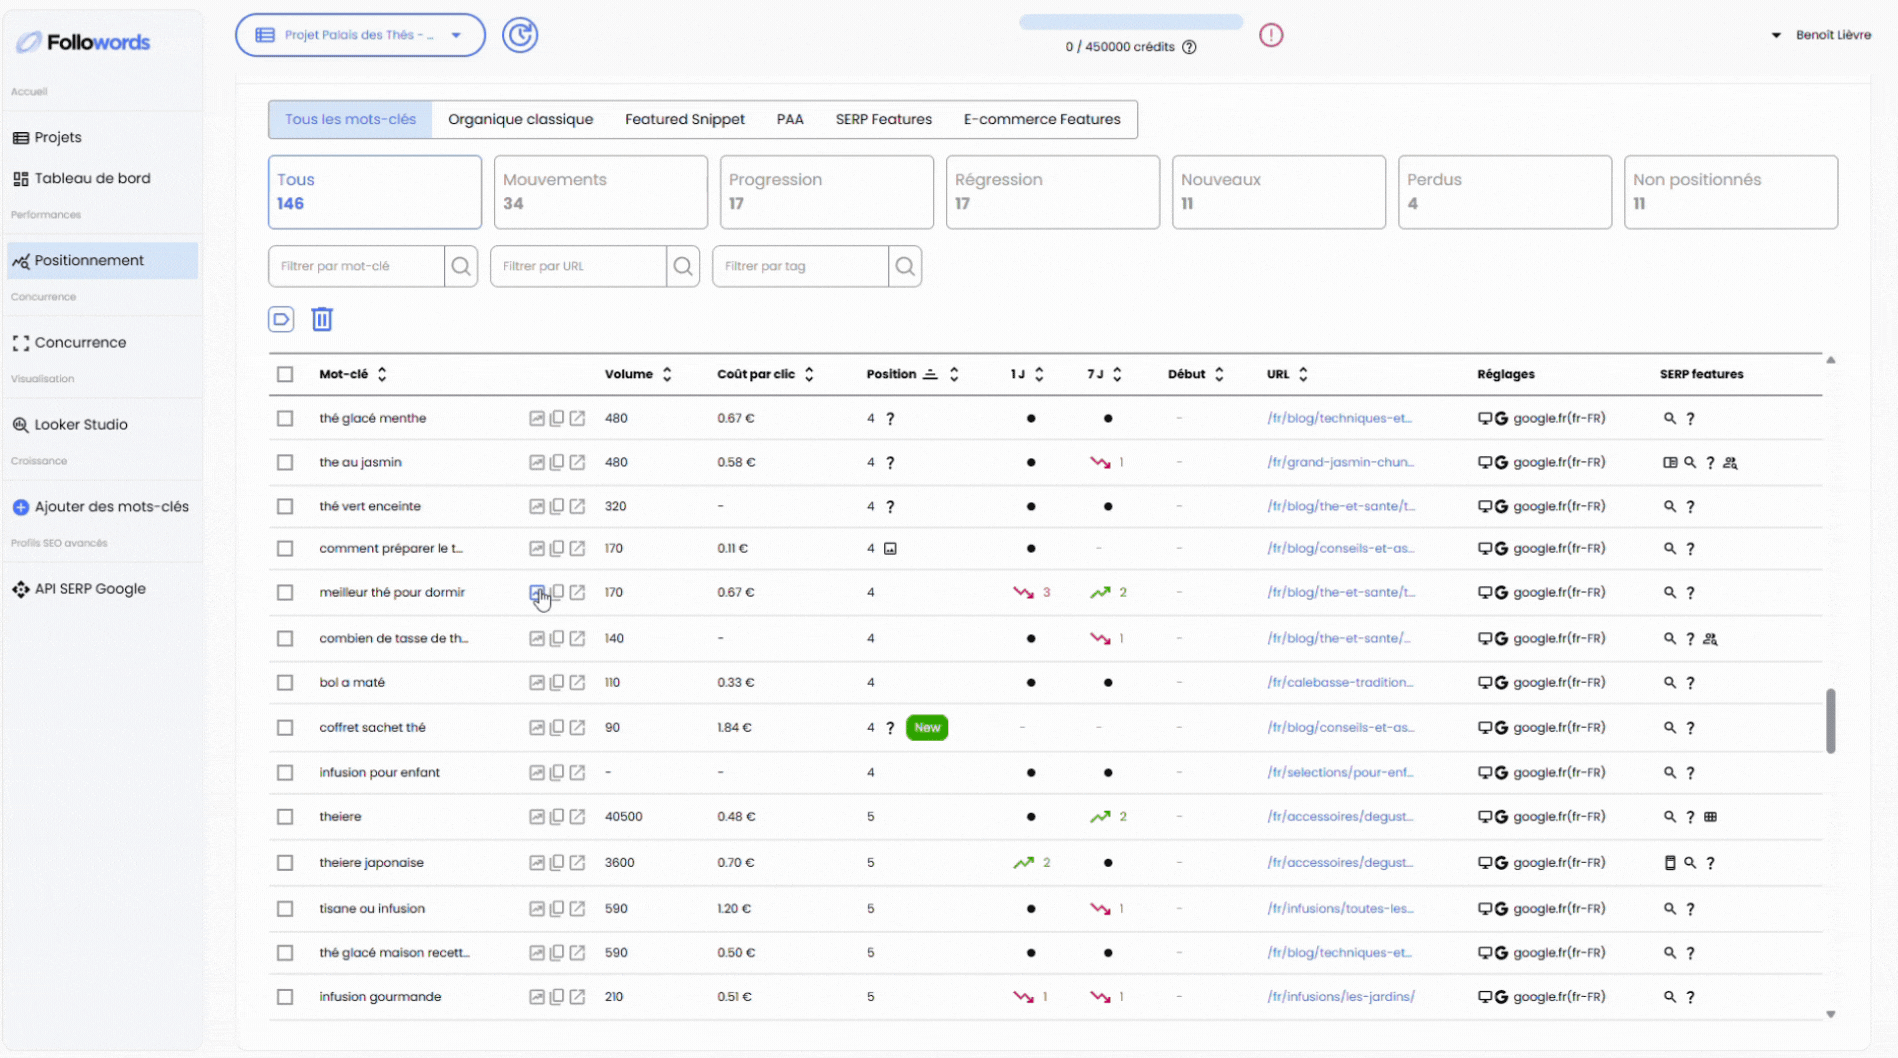Screen dimensions: 1898x1058
Task: Toggle the select-all checkbox in table header
Action: click(x=285, y=374)
